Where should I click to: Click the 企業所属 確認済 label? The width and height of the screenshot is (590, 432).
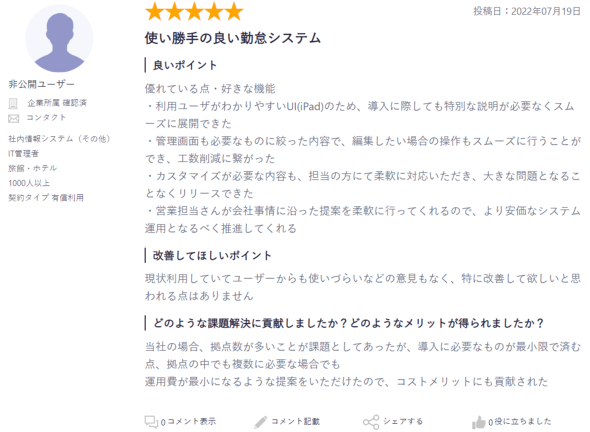tap(57, 103)
